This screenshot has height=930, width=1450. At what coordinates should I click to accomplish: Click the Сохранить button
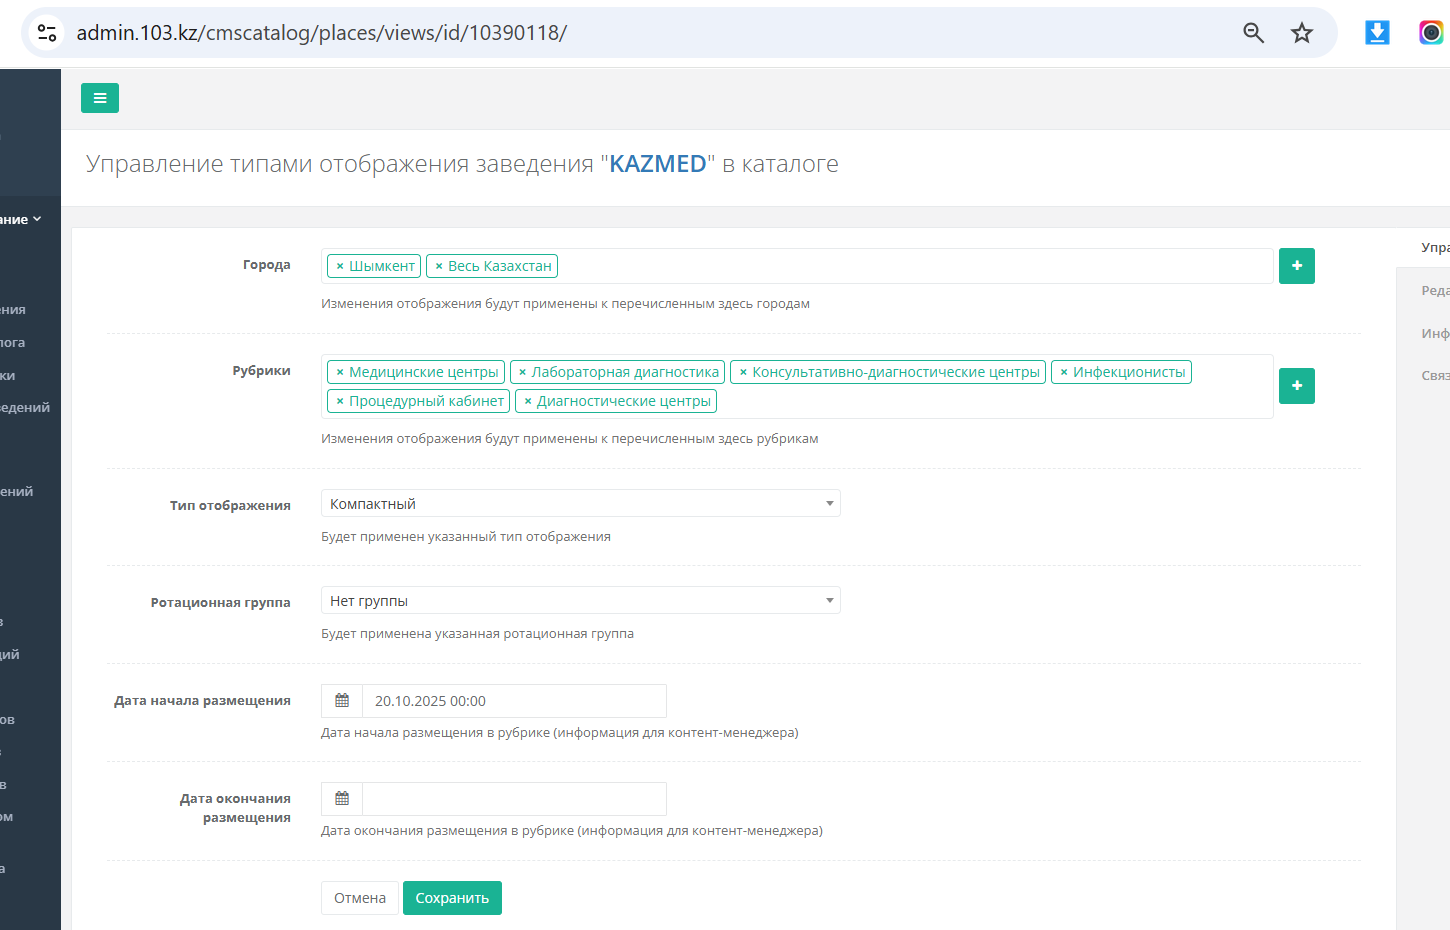[x=452, y=898]
